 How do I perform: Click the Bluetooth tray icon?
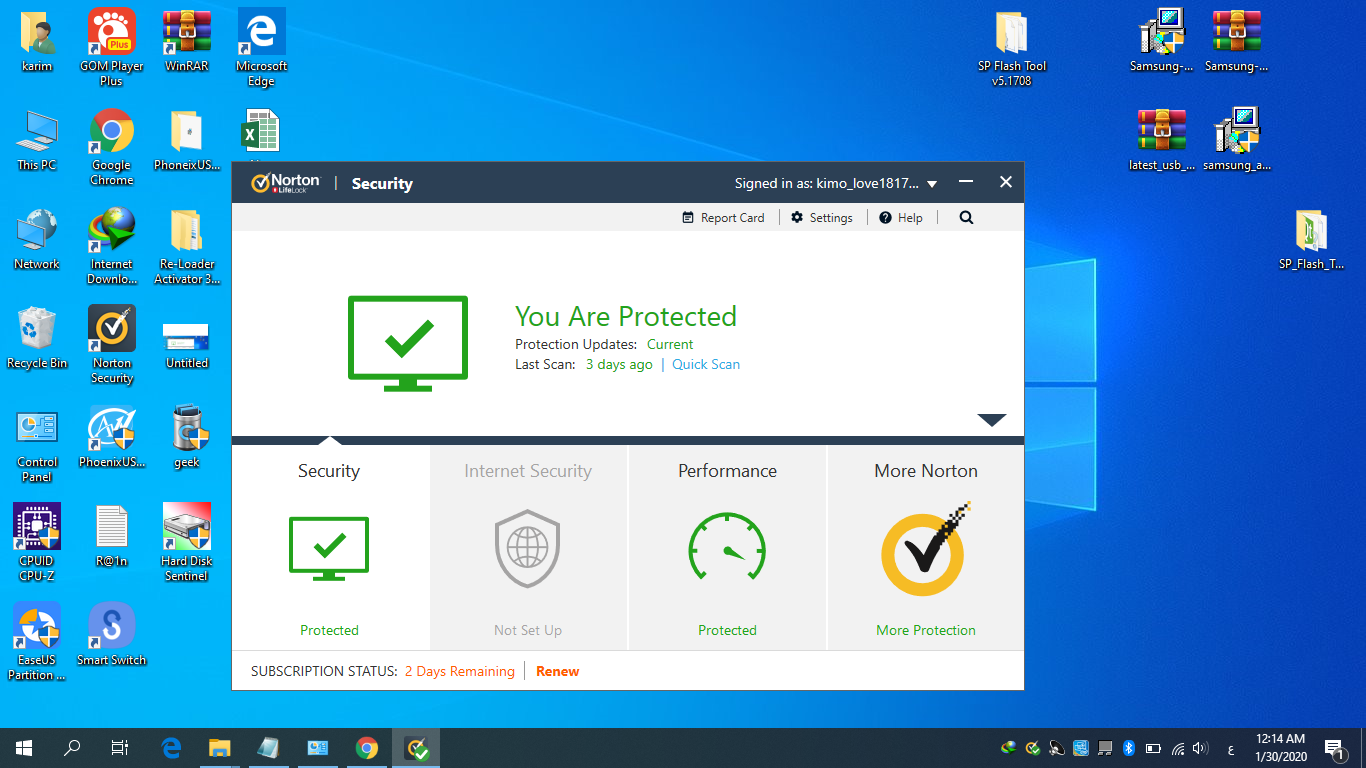tap(1129, 748)
